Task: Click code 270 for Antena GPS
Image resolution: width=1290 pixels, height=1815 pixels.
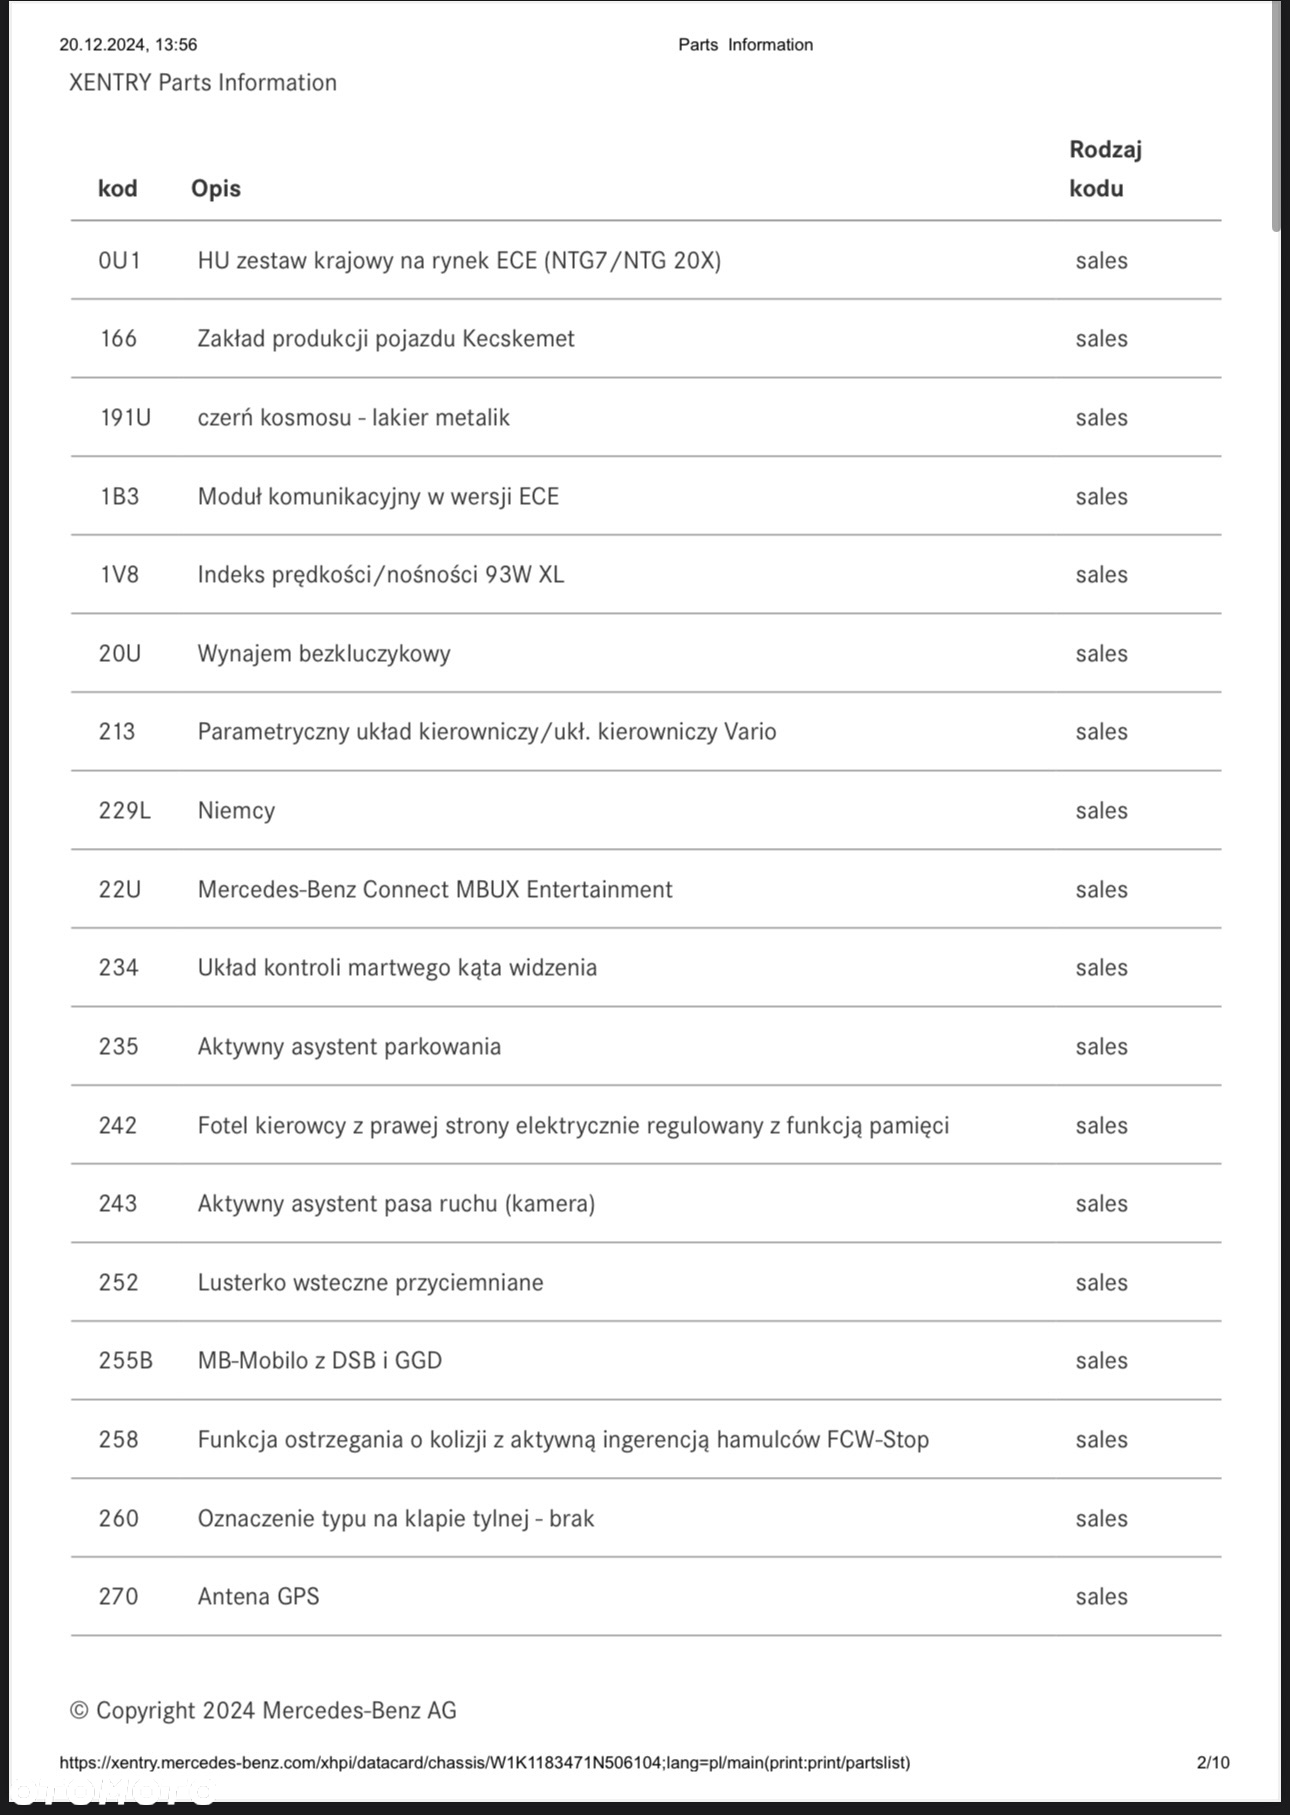Action: coord(118,1596)
